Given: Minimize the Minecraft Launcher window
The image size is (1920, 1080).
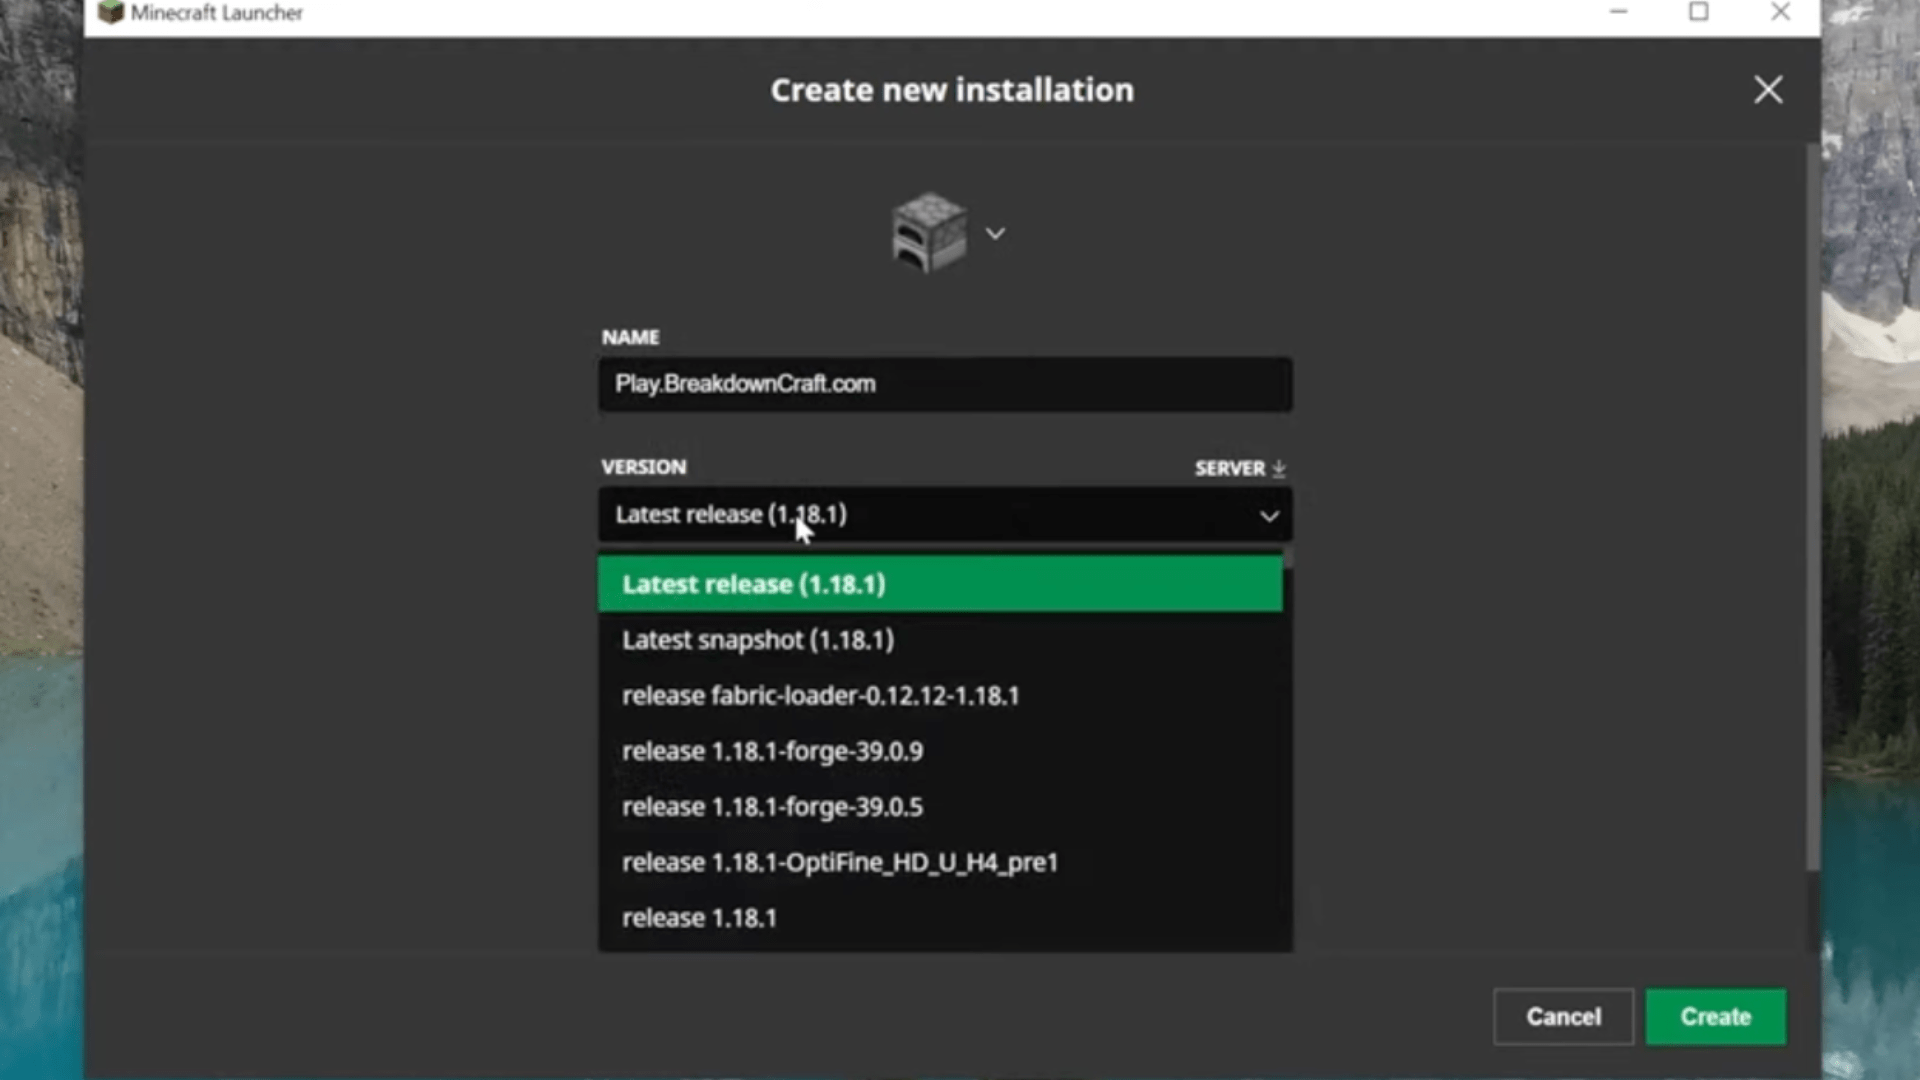Looking at the screenshot, I should pyautogui.click(x=1619, y=12).
